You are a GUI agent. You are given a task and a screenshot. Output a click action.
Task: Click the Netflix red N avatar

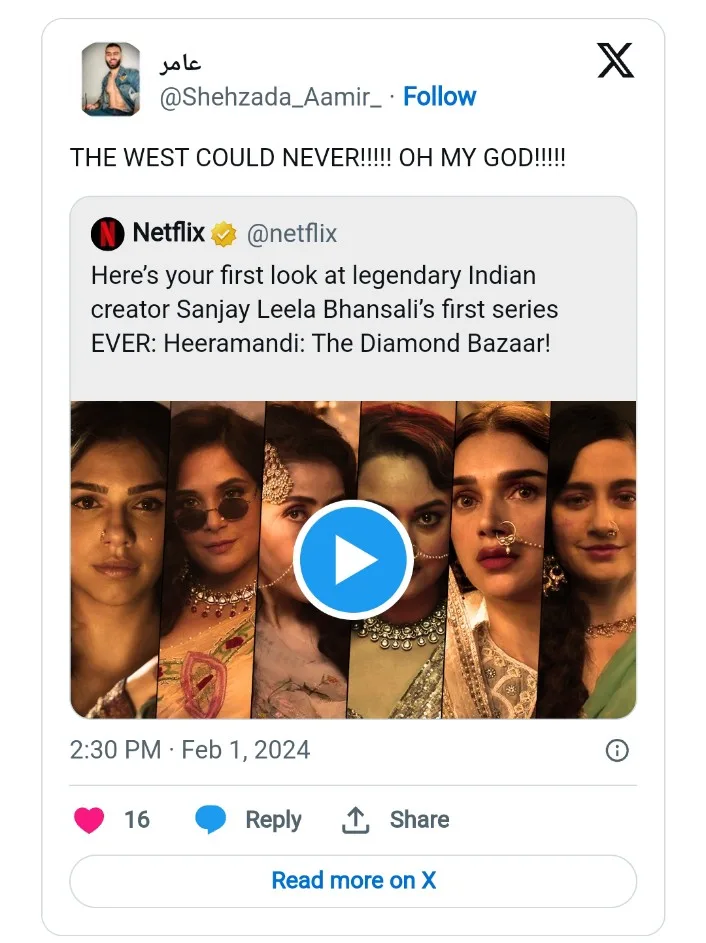click(x=108, y=233)
